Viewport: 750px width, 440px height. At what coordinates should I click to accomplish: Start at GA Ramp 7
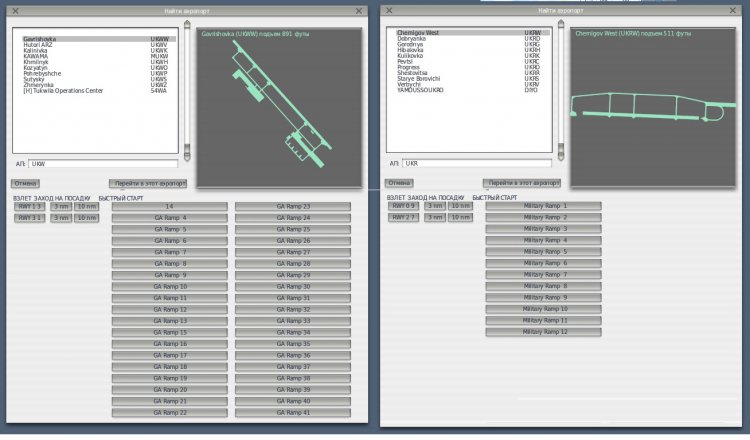170,253
